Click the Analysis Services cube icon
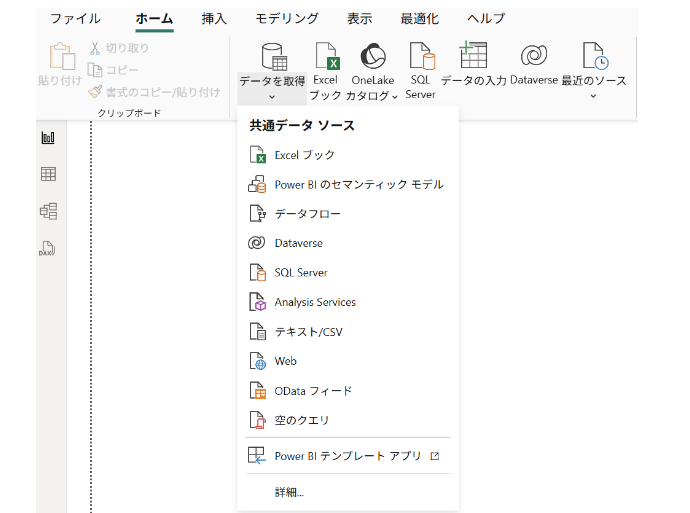The image size is (690, 513). [x=258, y=302]
